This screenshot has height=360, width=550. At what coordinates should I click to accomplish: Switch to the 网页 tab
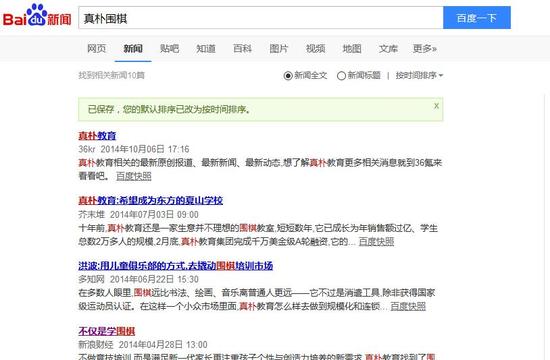coord(96,48)
